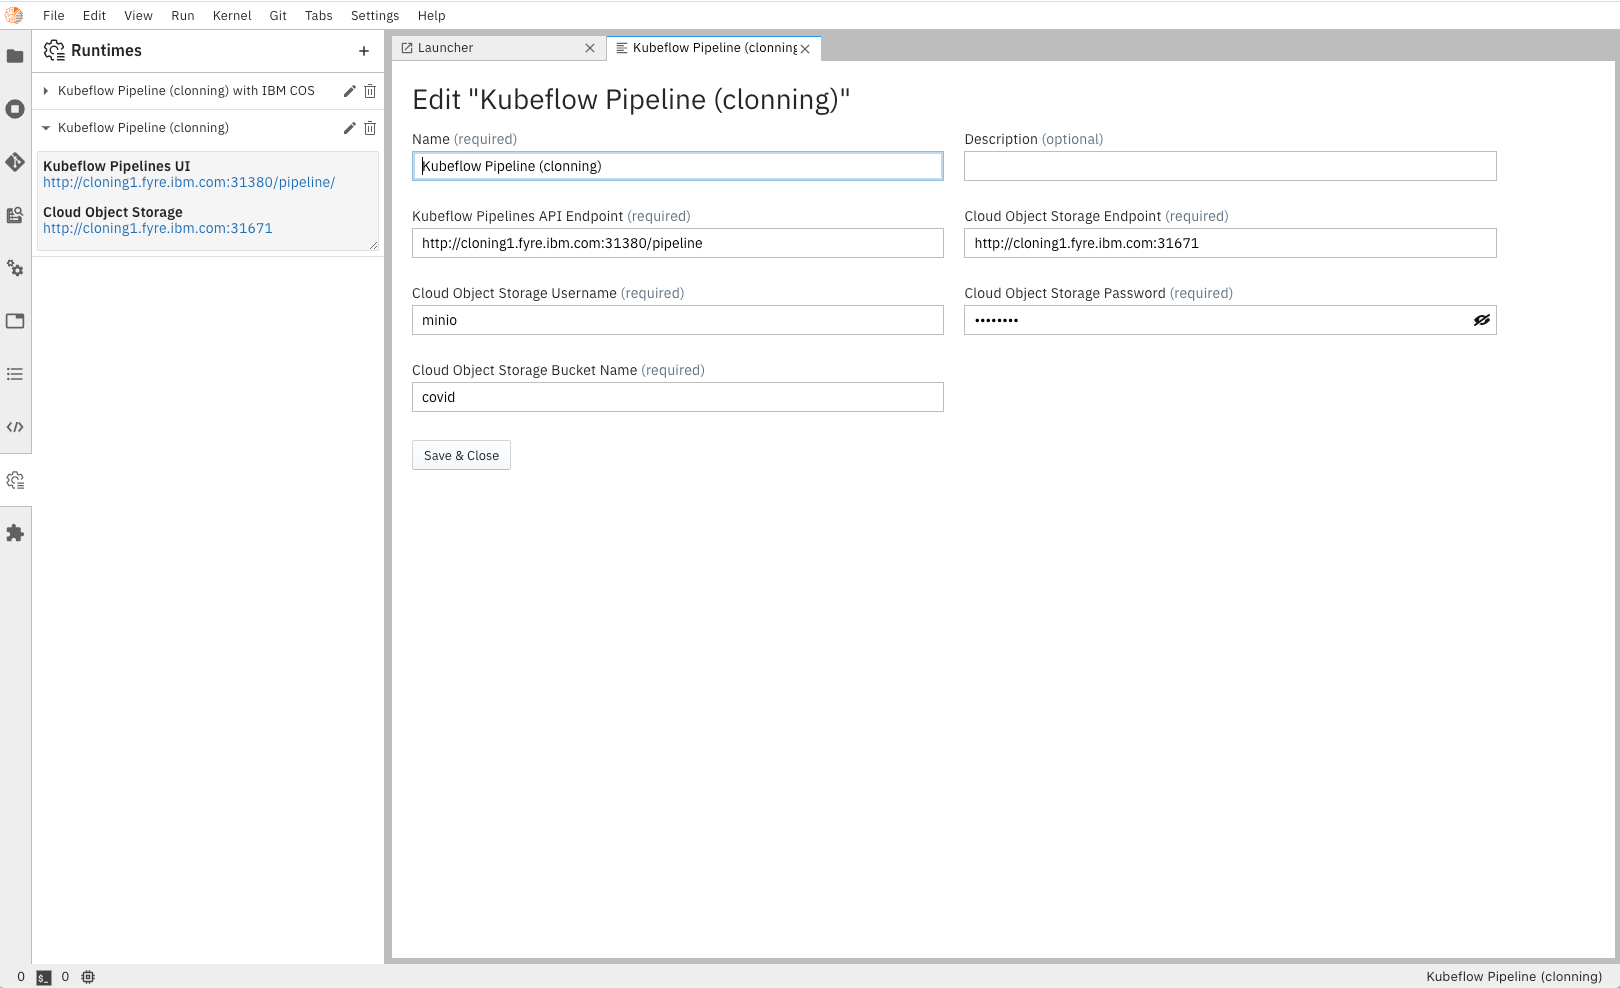Open the Extension Manager puzzle icon

(15, 533)
